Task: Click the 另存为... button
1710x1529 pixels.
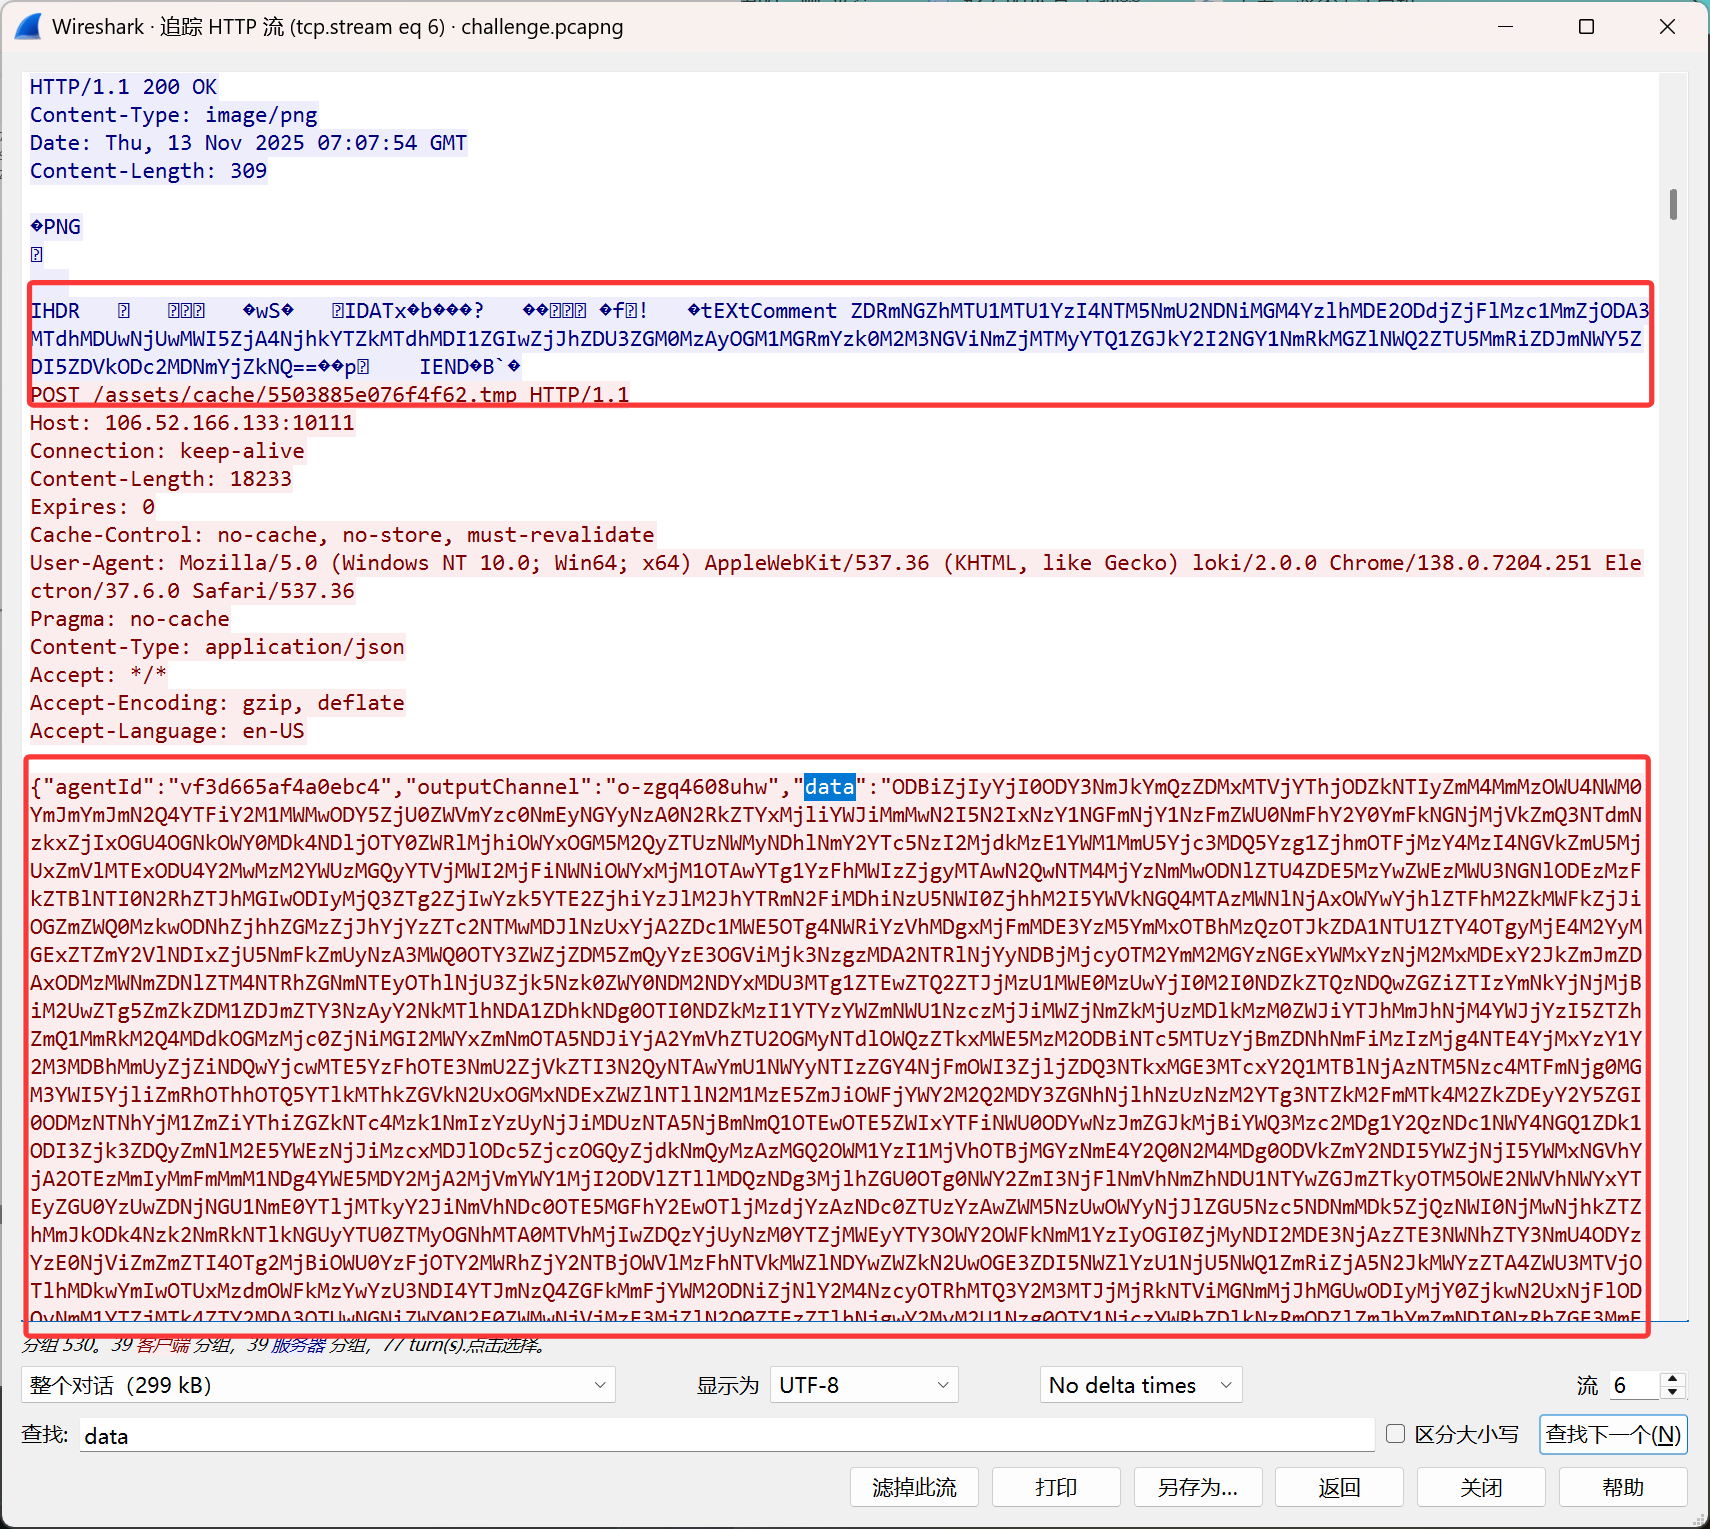Action: 1198,1487
